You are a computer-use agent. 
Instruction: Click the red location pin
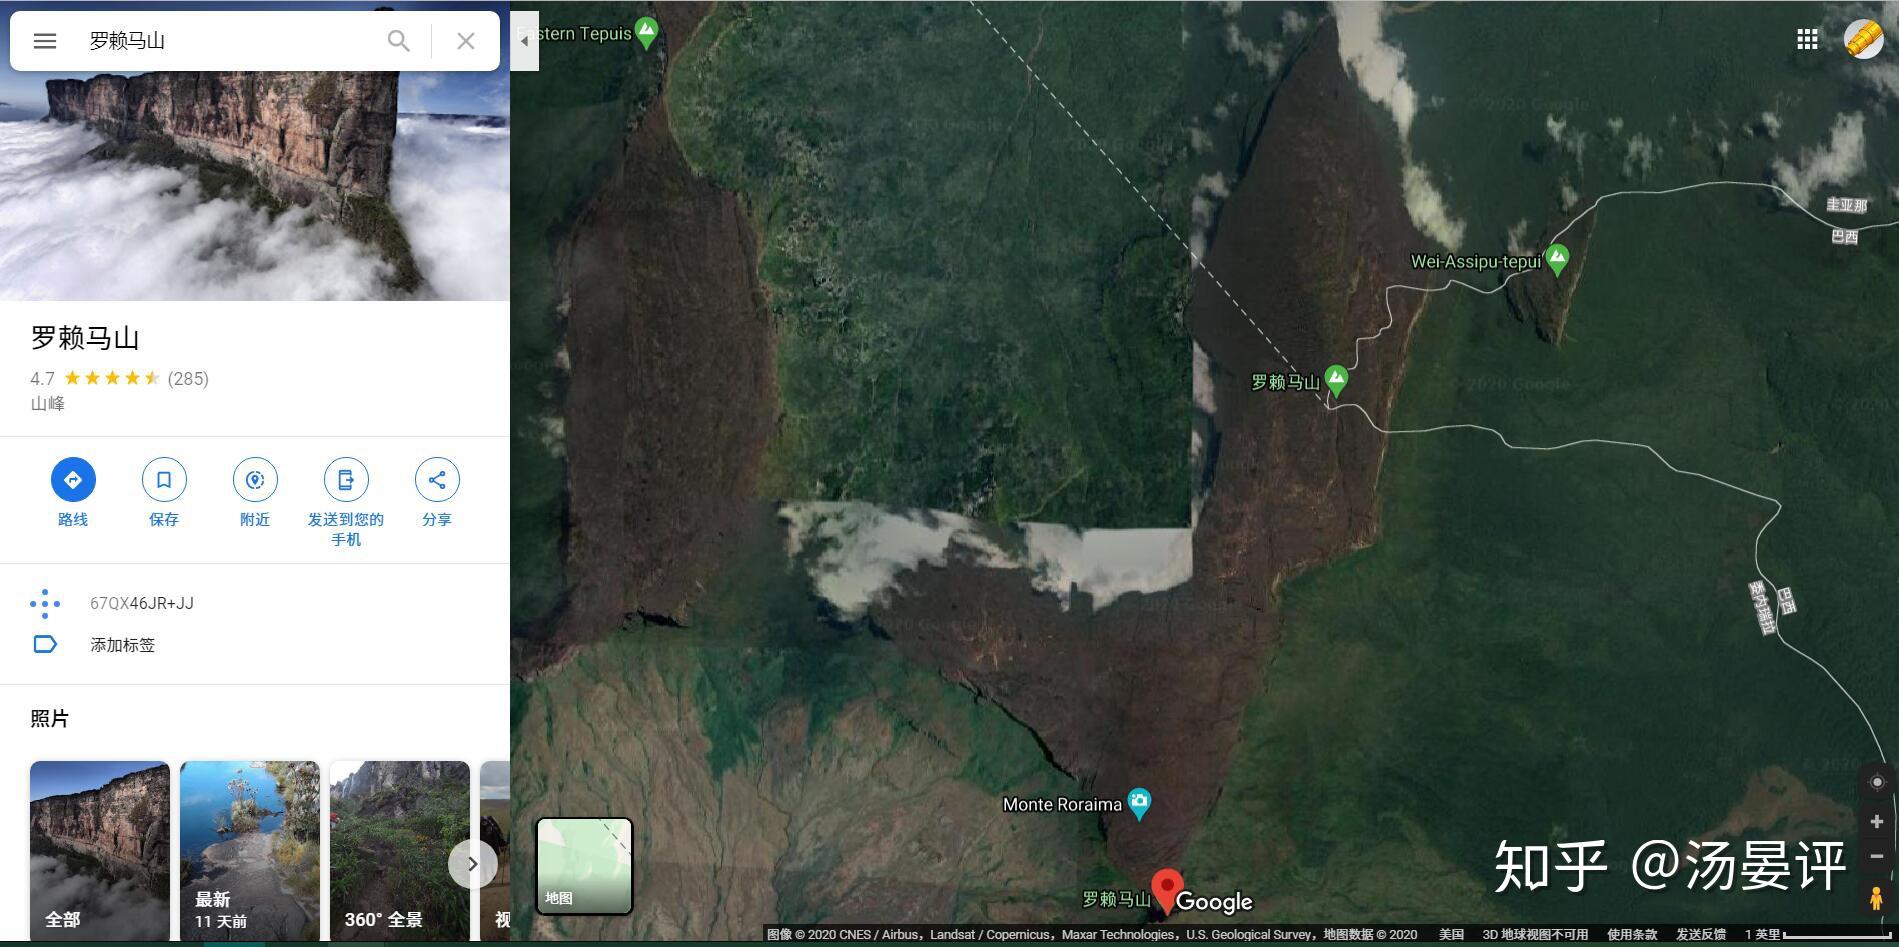1166,890
